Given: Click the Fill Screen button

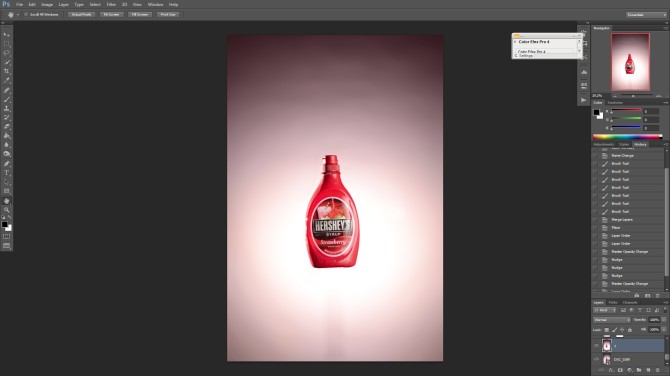Looking at the screenshot, I should tap(140, 15).
